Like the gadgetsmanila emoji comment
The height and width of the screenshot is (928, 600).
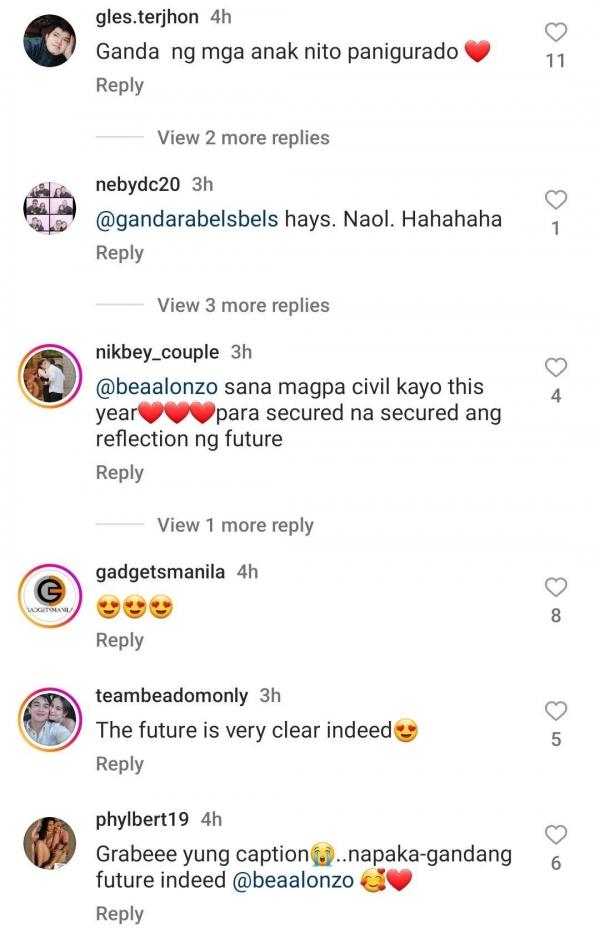556,587
